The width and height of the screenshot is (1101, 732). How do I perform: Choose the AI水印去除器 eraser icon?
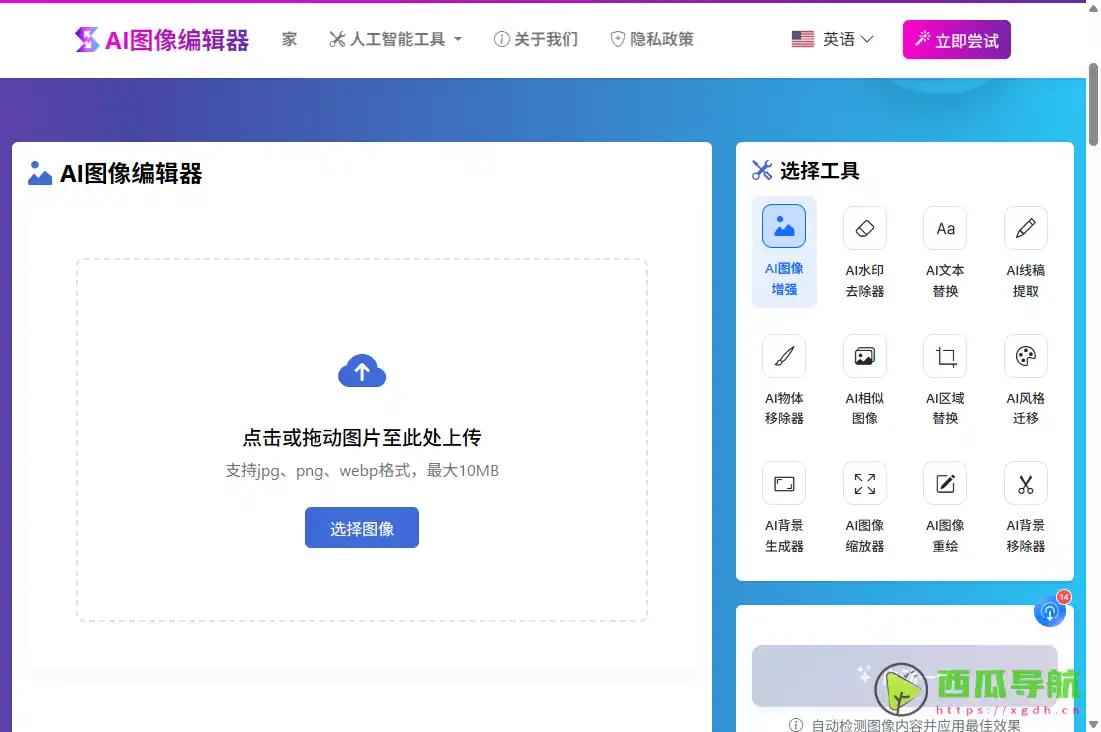(x=864, y=228)
